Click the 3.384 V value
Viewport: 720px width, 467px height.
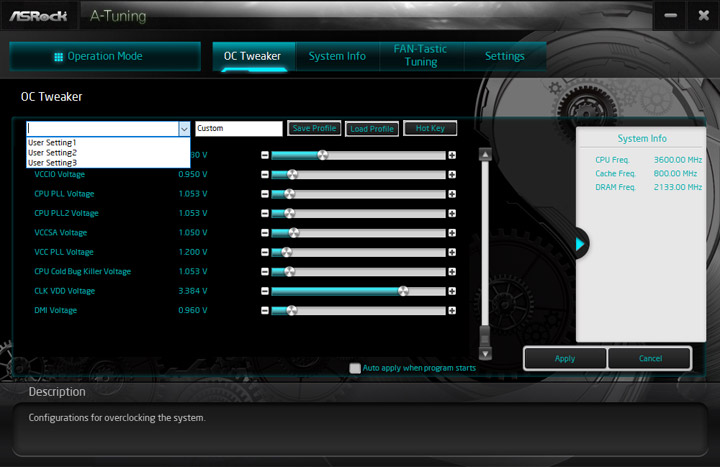193,291
